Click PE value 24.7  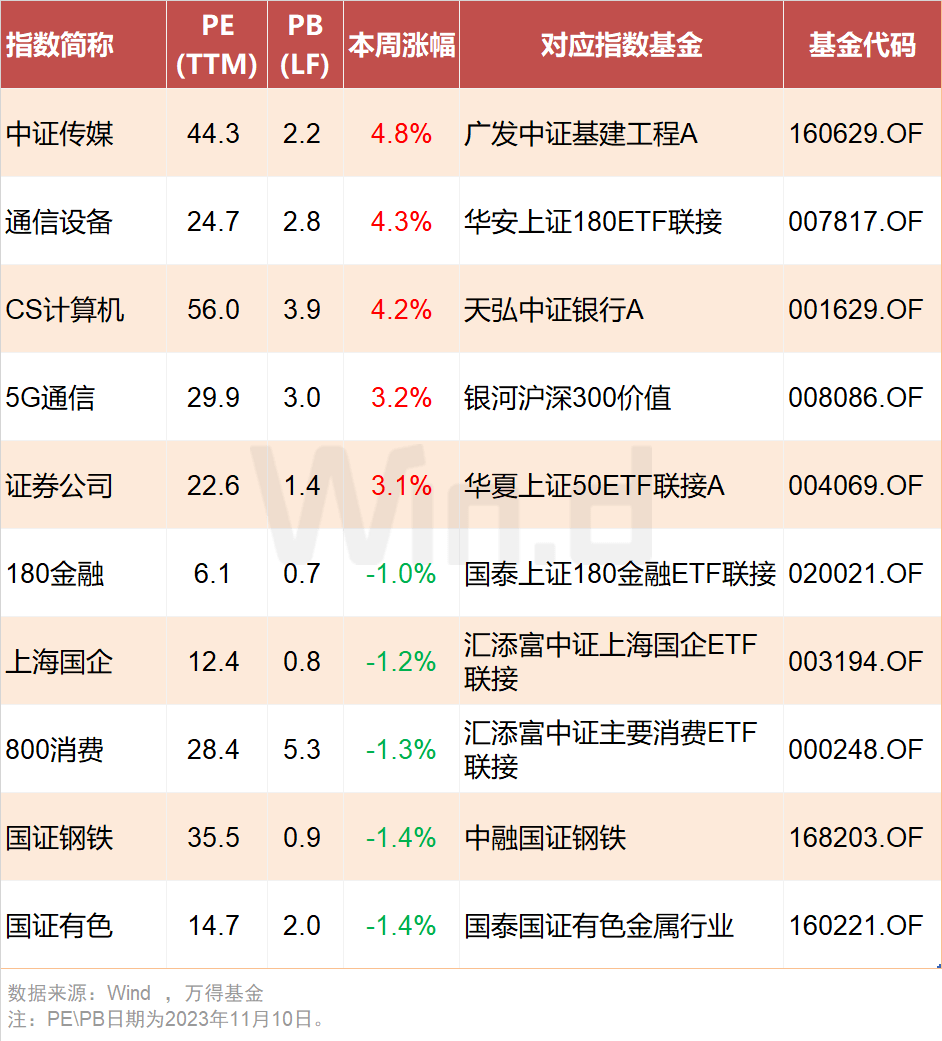tap(213, 222)
